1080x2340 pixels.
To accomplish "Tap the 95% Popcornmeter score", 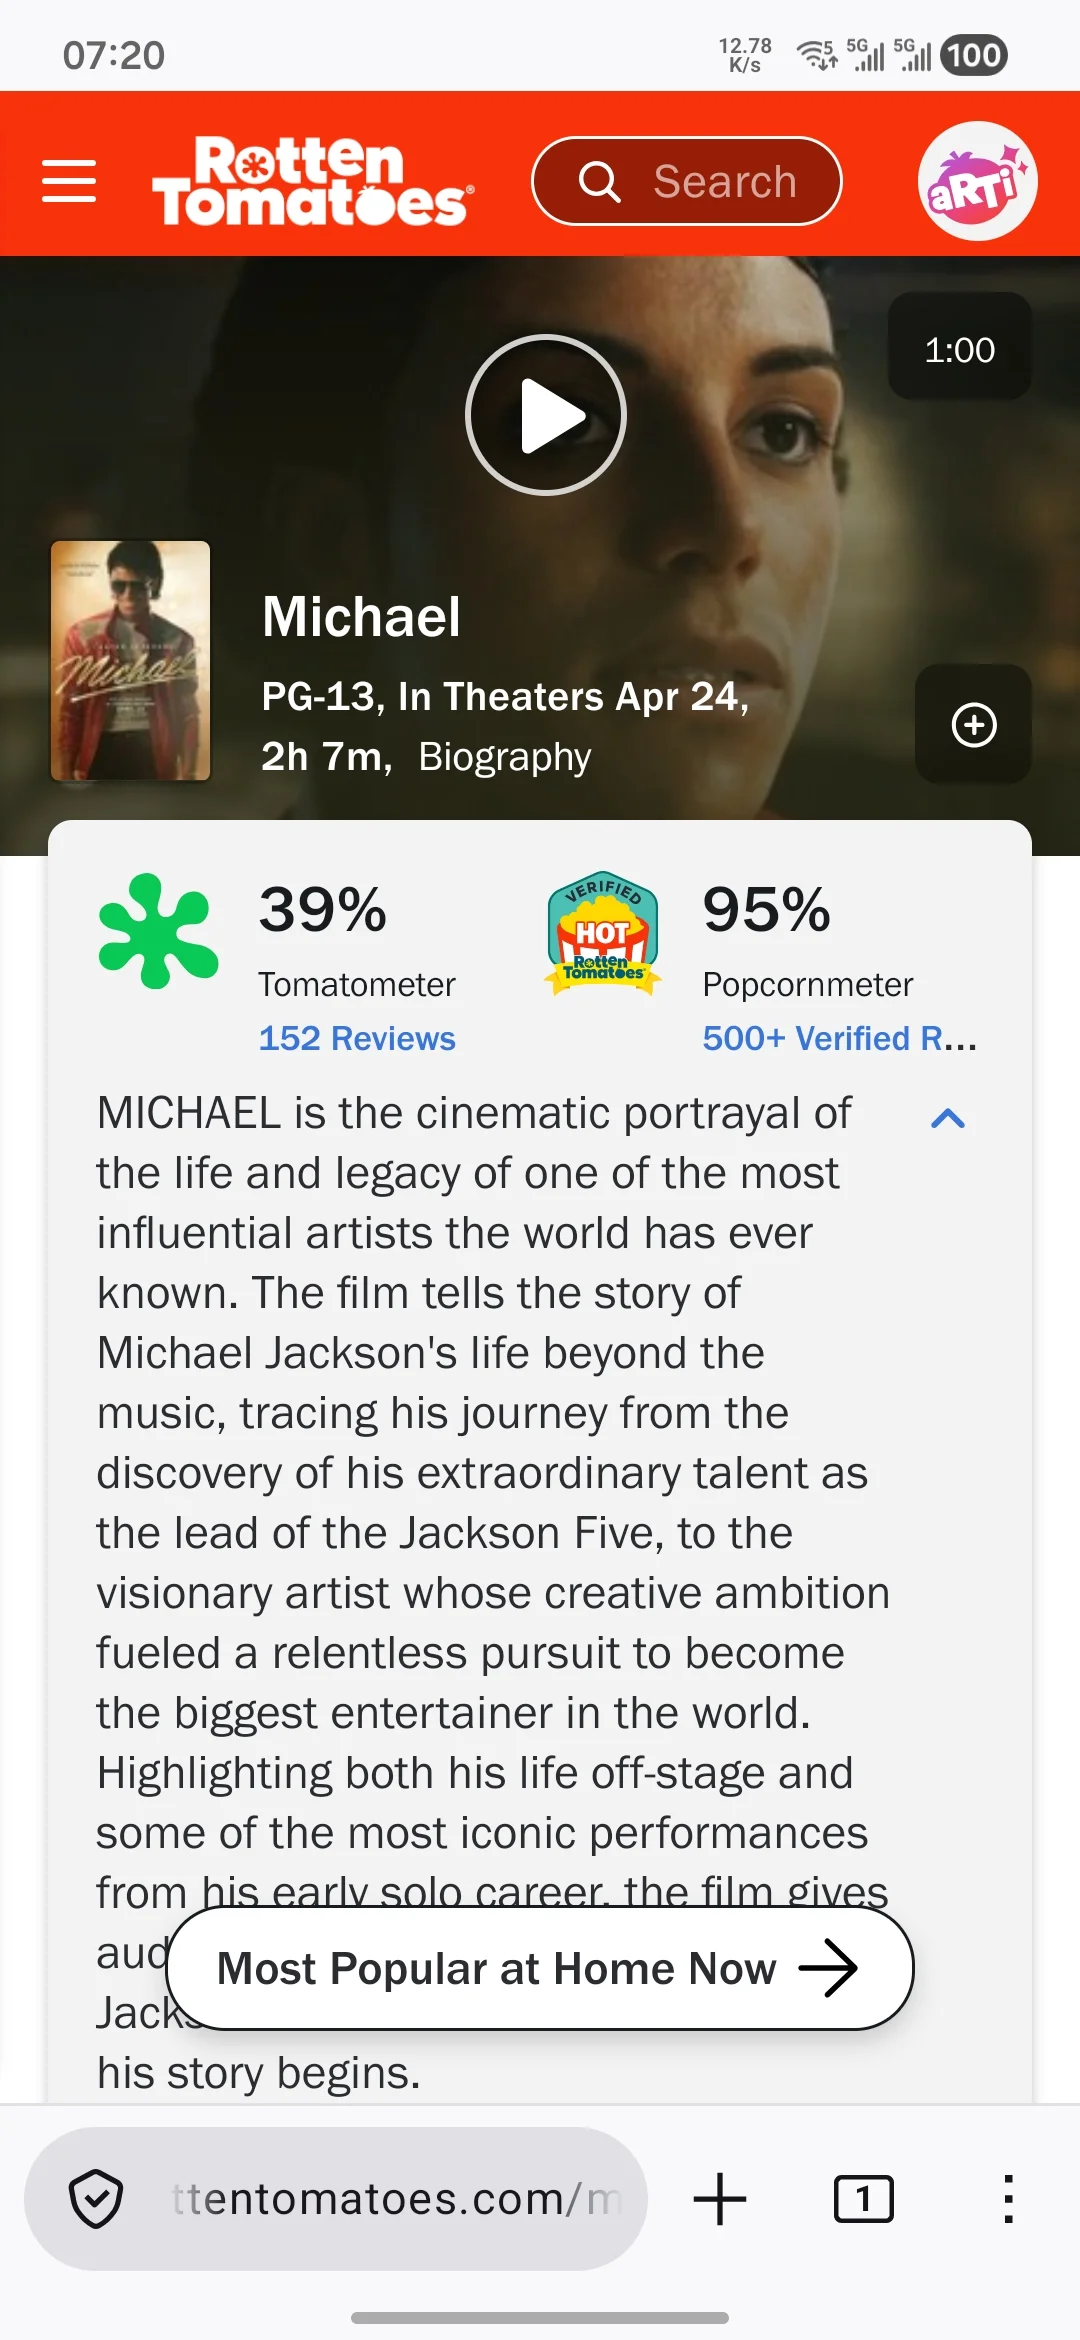I will click(766, 910).
